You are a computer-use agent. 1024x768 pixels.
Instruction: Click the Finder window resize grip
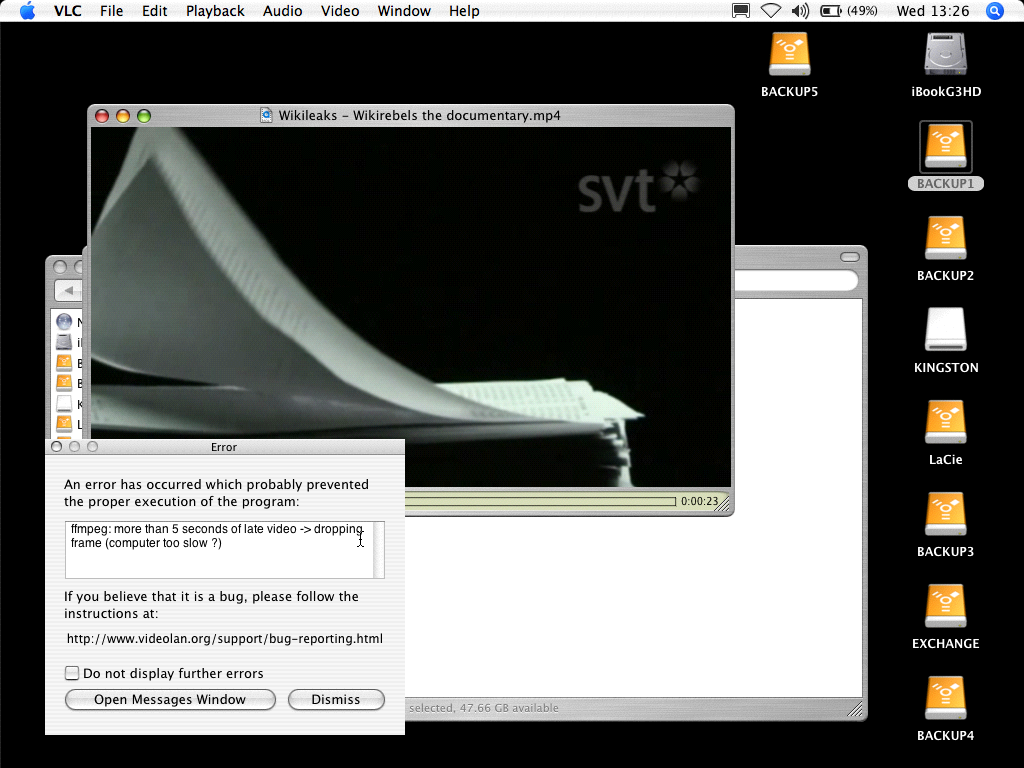click(856, 709)
